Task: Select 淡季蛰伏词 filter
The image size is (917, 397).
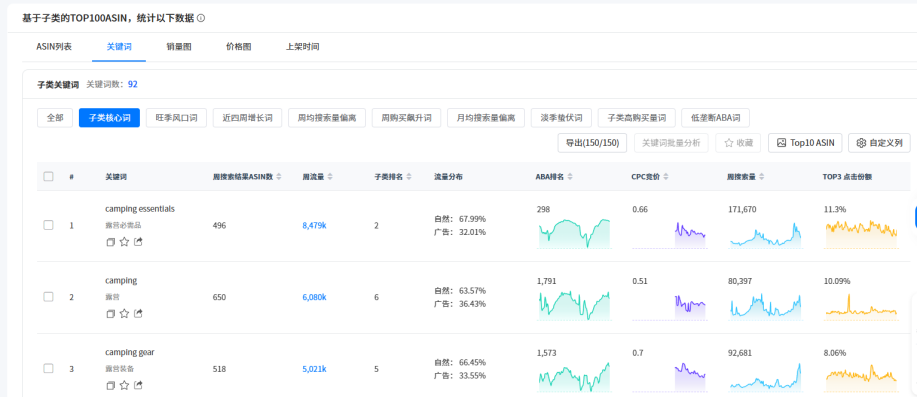Action: pyautogui.click(x=561, y=118)
